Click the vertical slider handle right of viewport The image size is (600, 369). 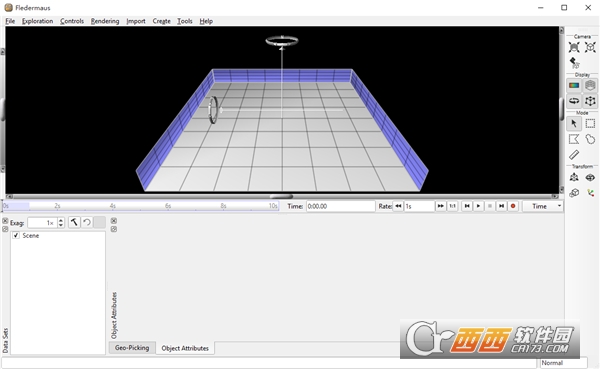[561, 108]
